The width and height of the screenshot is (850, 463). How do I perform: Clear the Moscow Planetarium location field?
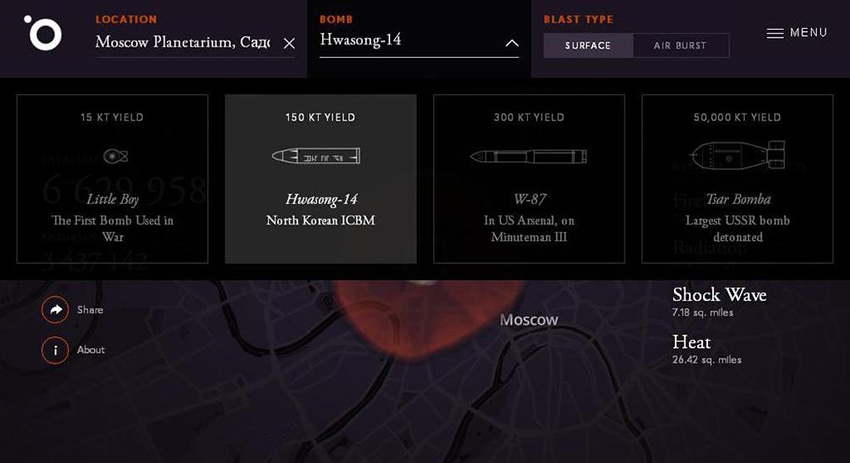click(x=289, y=43)
